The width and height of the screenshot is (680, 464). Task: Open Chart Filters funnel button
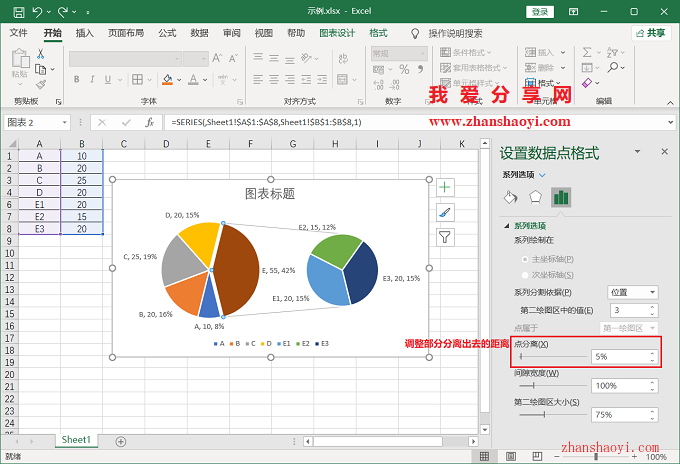(x=445, y=237)
